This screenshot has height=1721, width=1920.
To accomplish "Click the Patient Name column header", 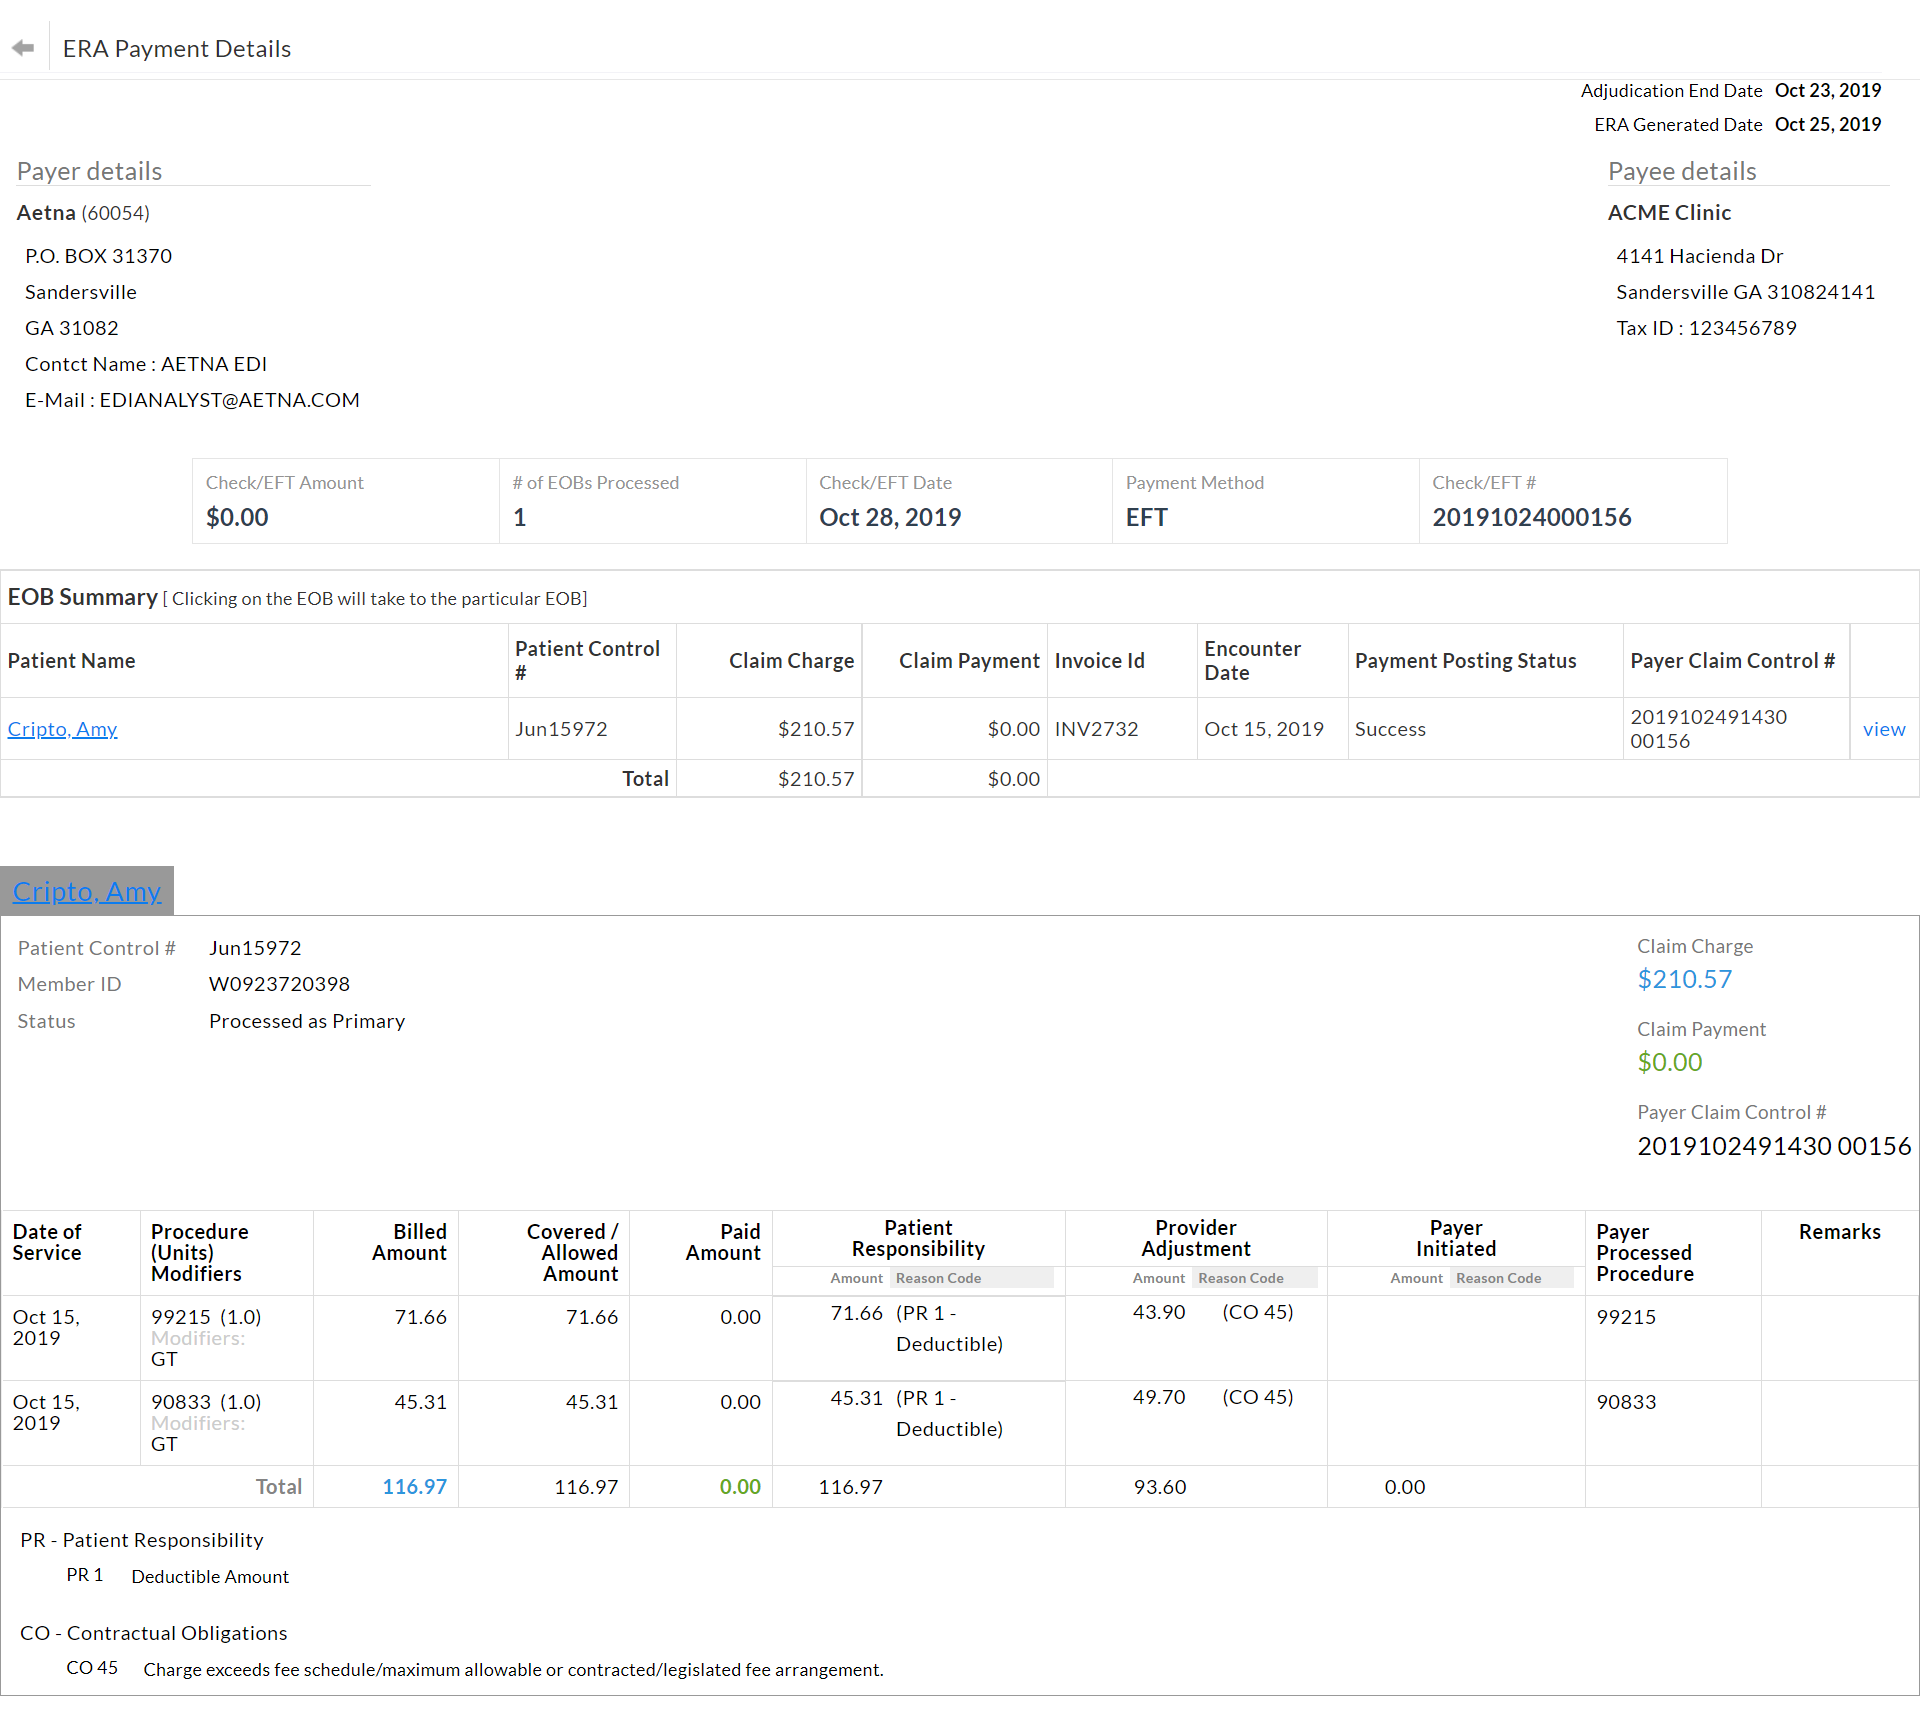I will point(71,661).
